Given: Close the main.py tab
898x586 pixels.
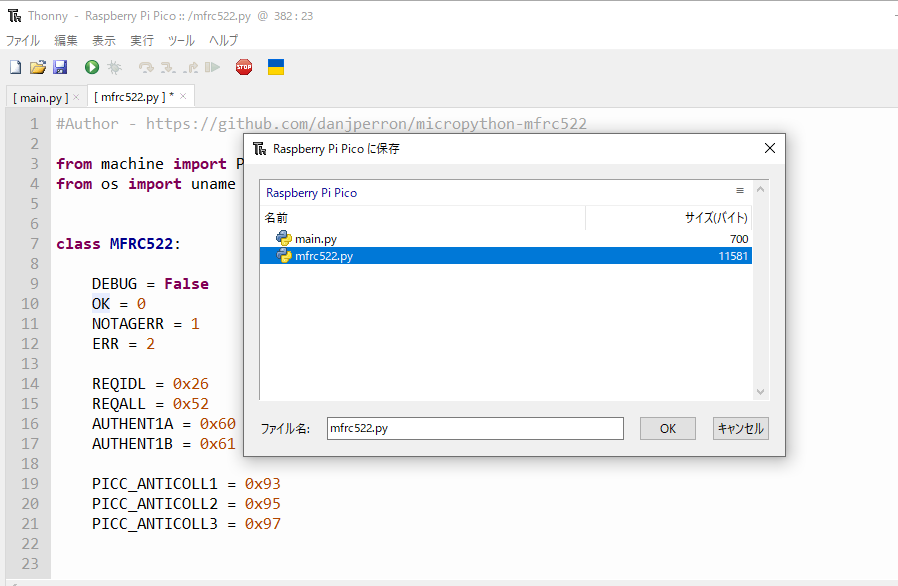Looking at the screenshot, I should point(76,97).
